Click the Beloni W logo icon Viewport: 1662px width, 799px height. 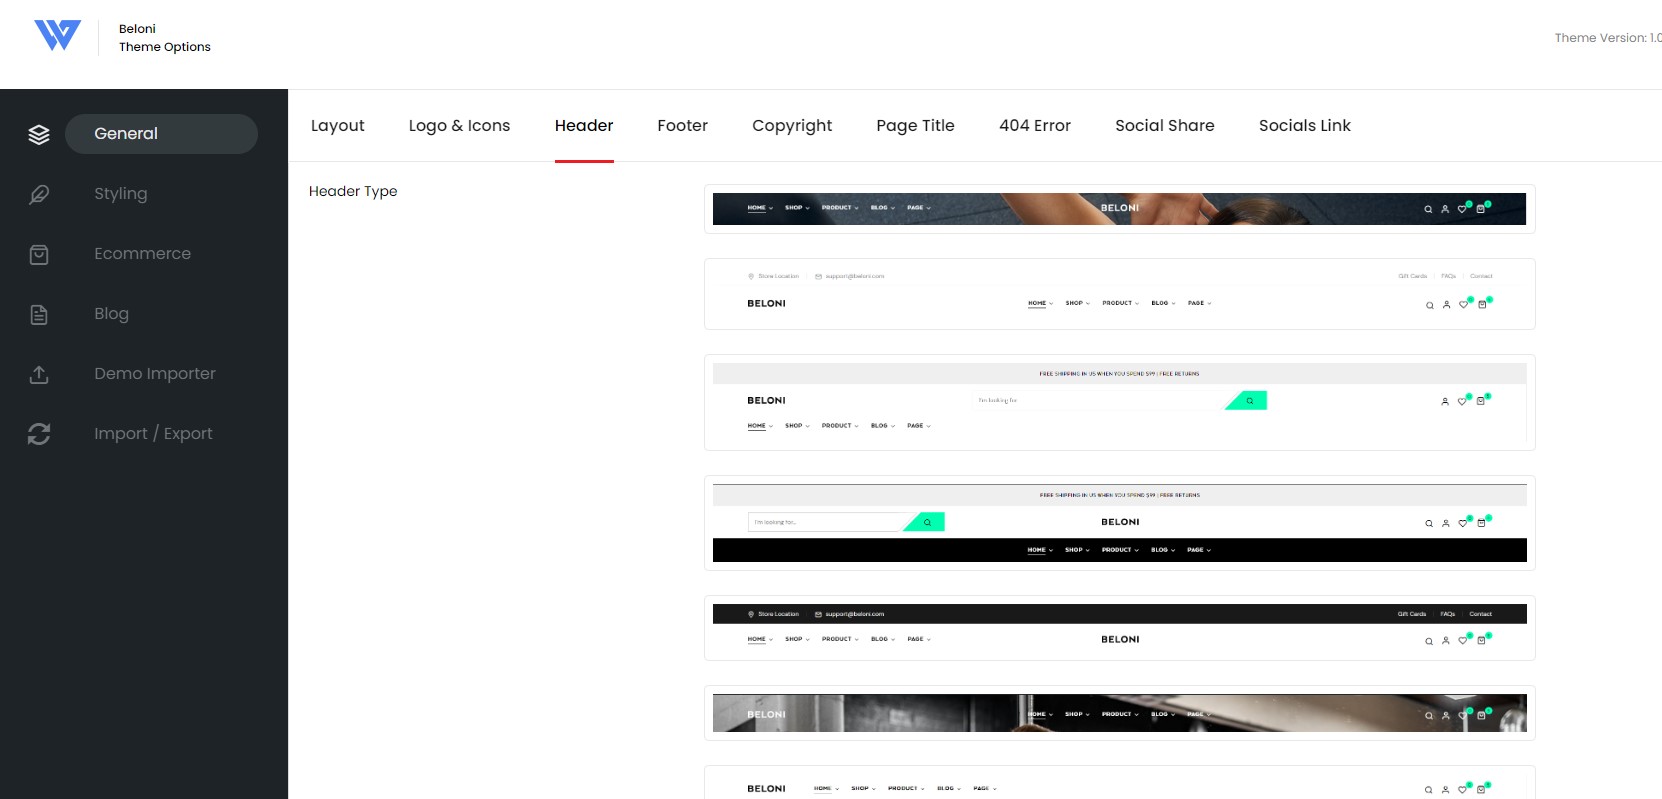[x=57, y=35]
